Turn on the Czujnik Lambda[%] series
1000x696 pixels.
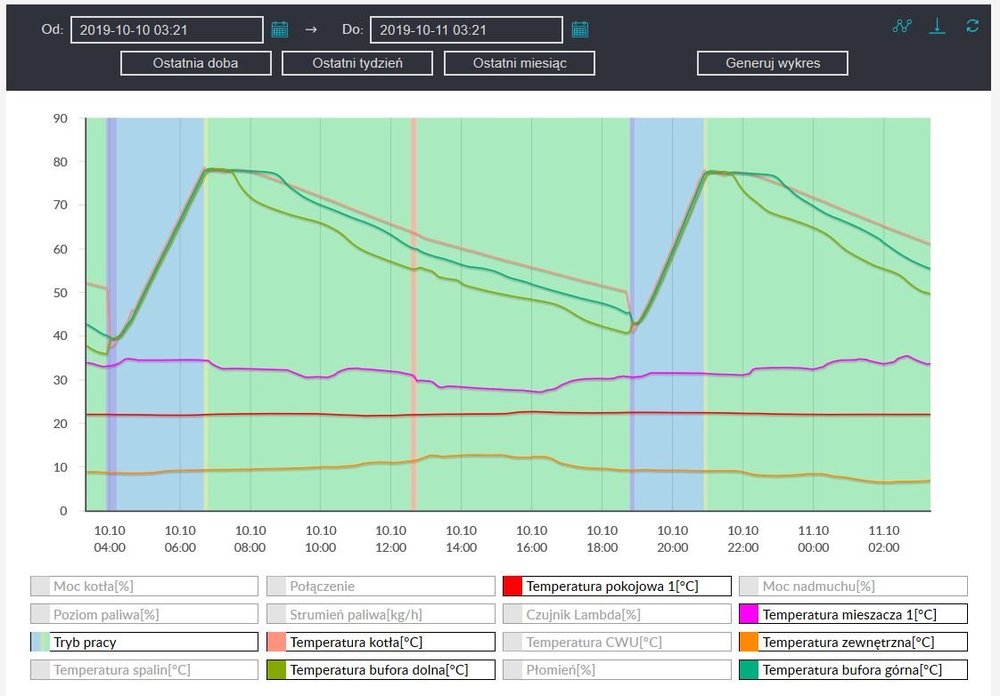coord(616,614)
